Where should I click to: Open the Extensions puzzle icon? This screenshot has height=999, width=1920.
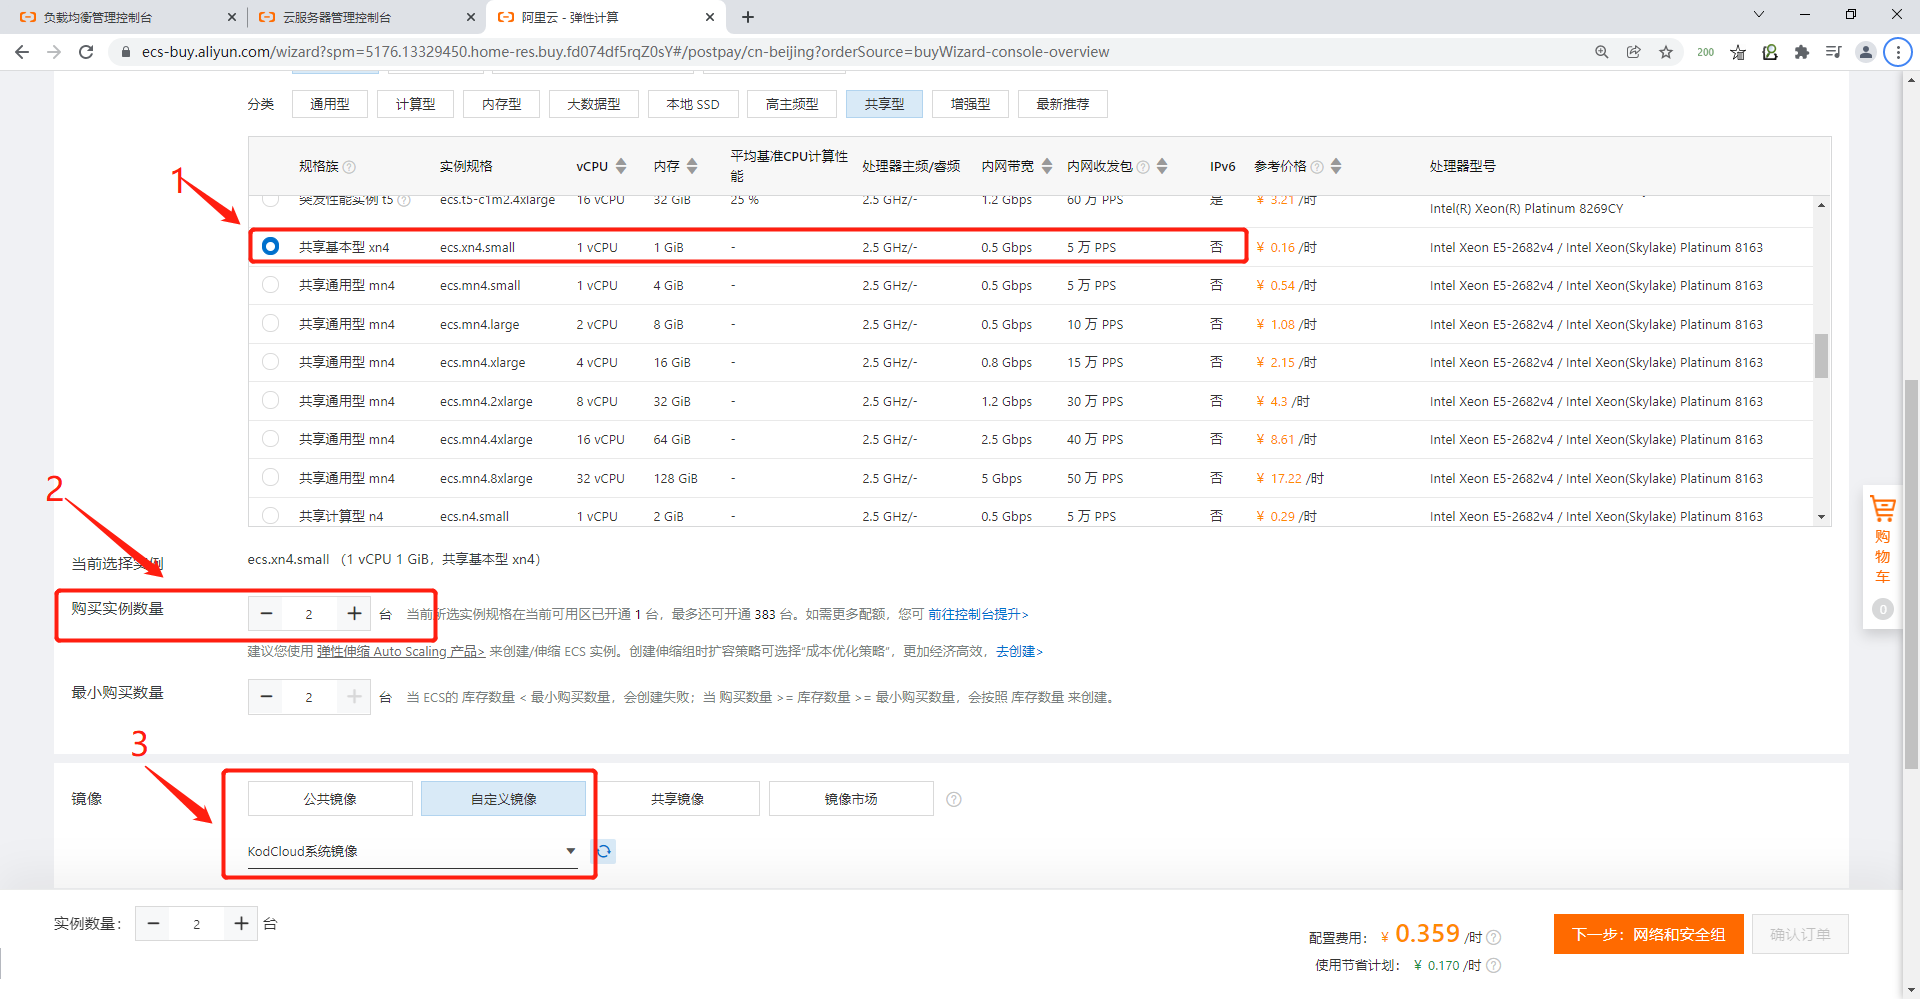1802,52
